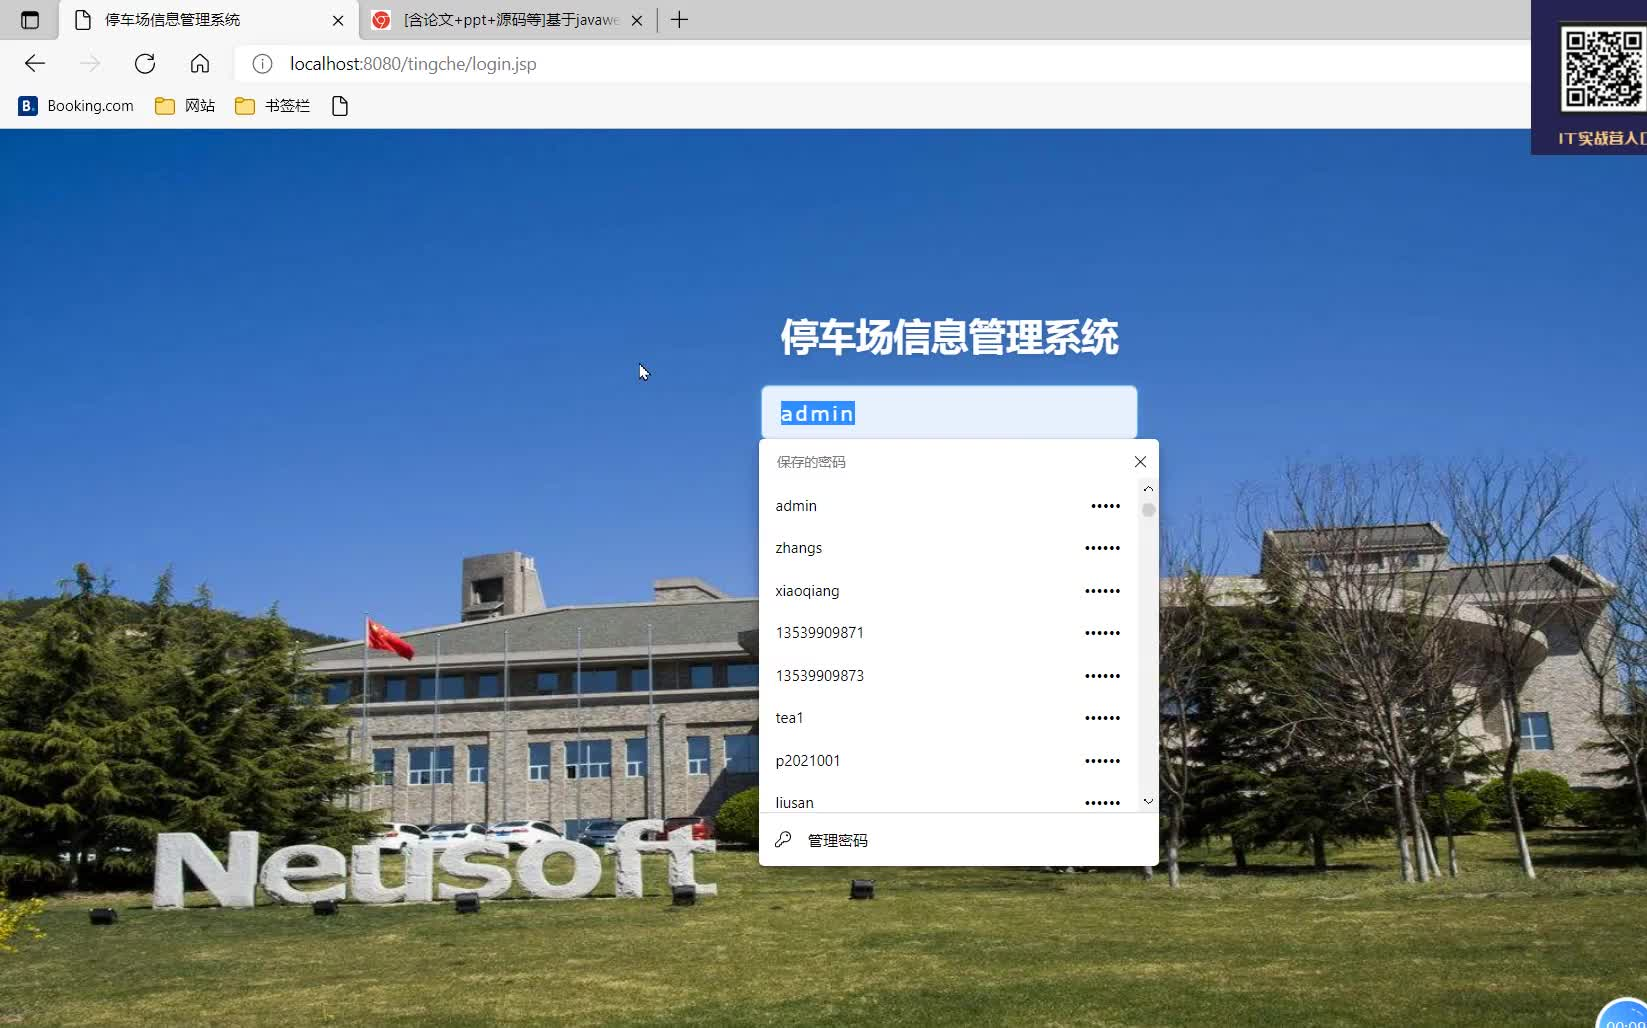Select saved account admin

tap(948, 506)
